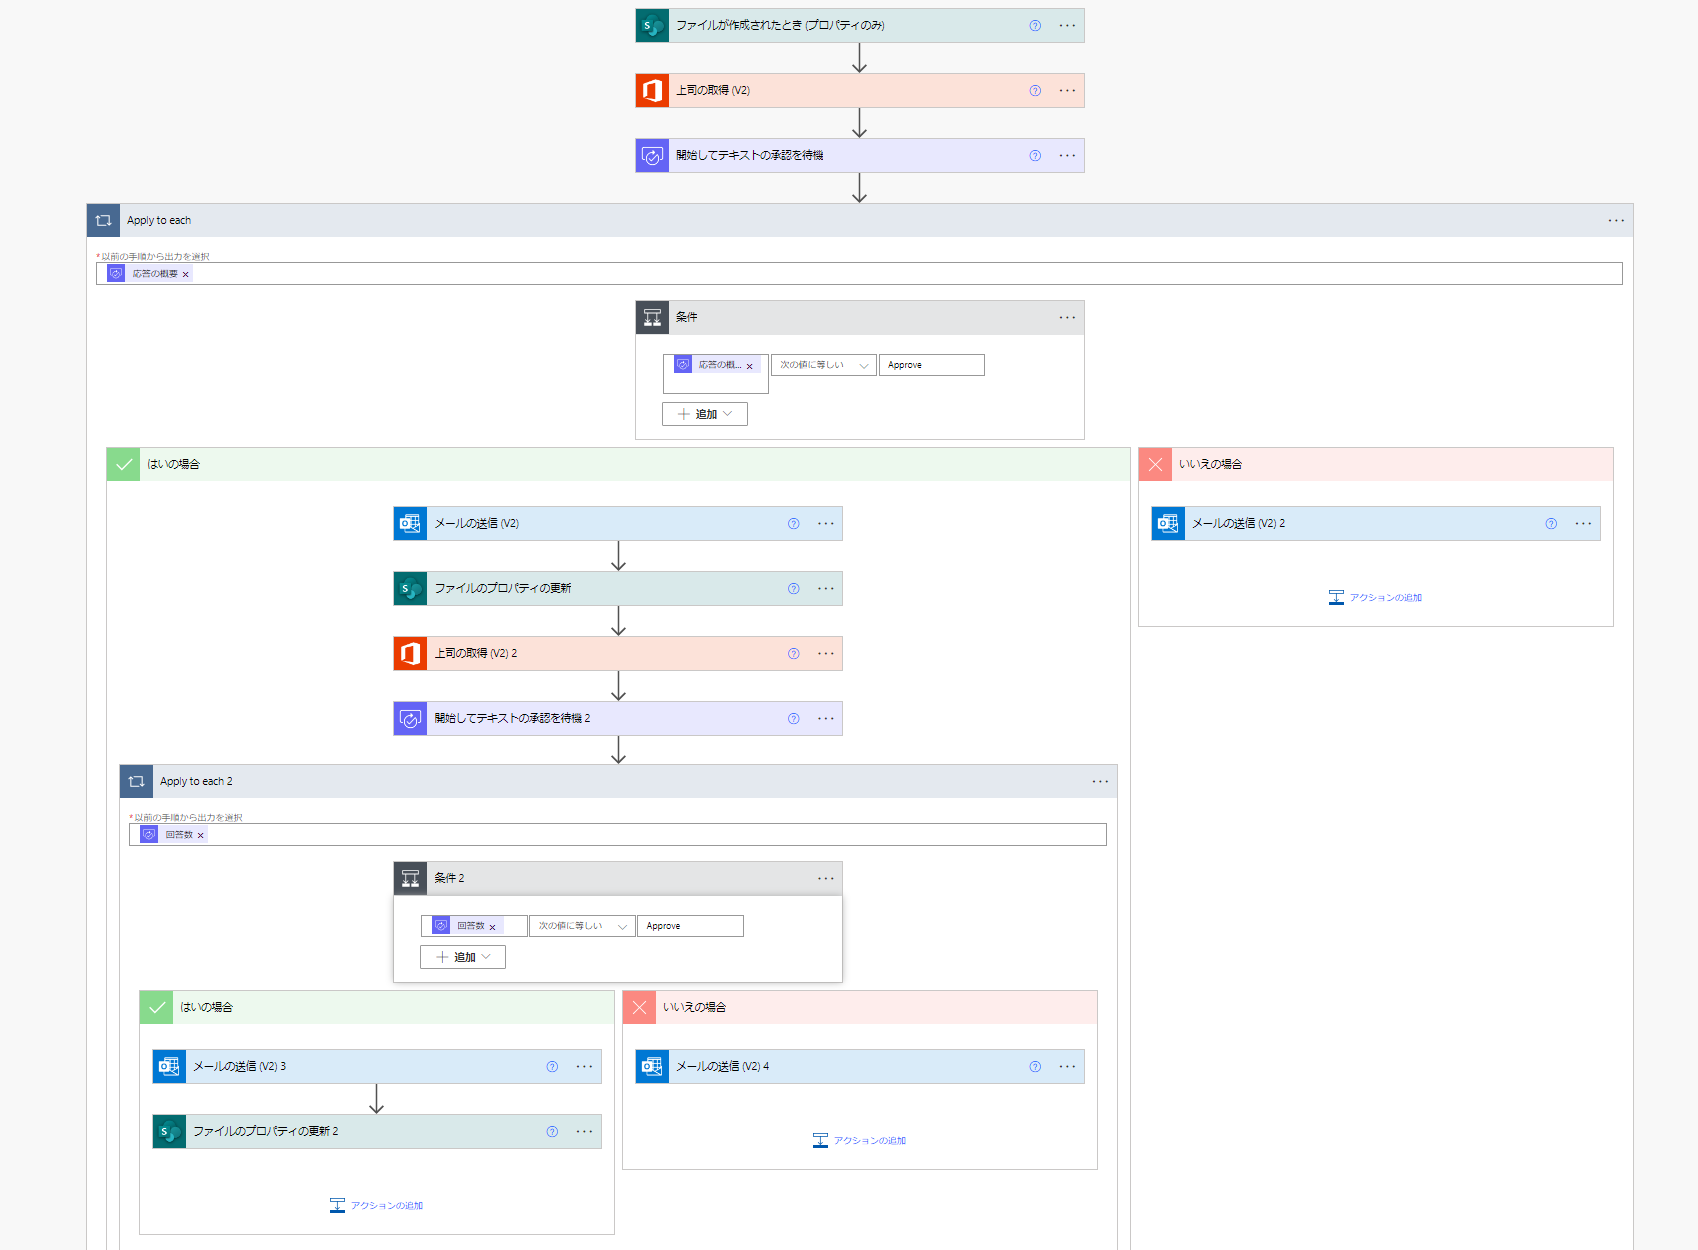Screen dimensions: 1698x1250
Task: Open more menu for file created trigger
Action: coord(1067,26)
